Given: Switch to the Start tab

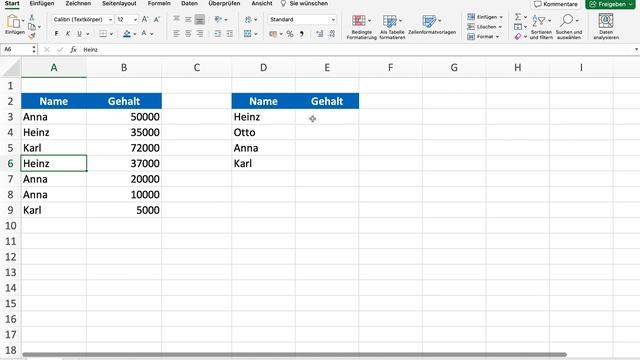Looking at the screenshot, I should tap(12, 3).
